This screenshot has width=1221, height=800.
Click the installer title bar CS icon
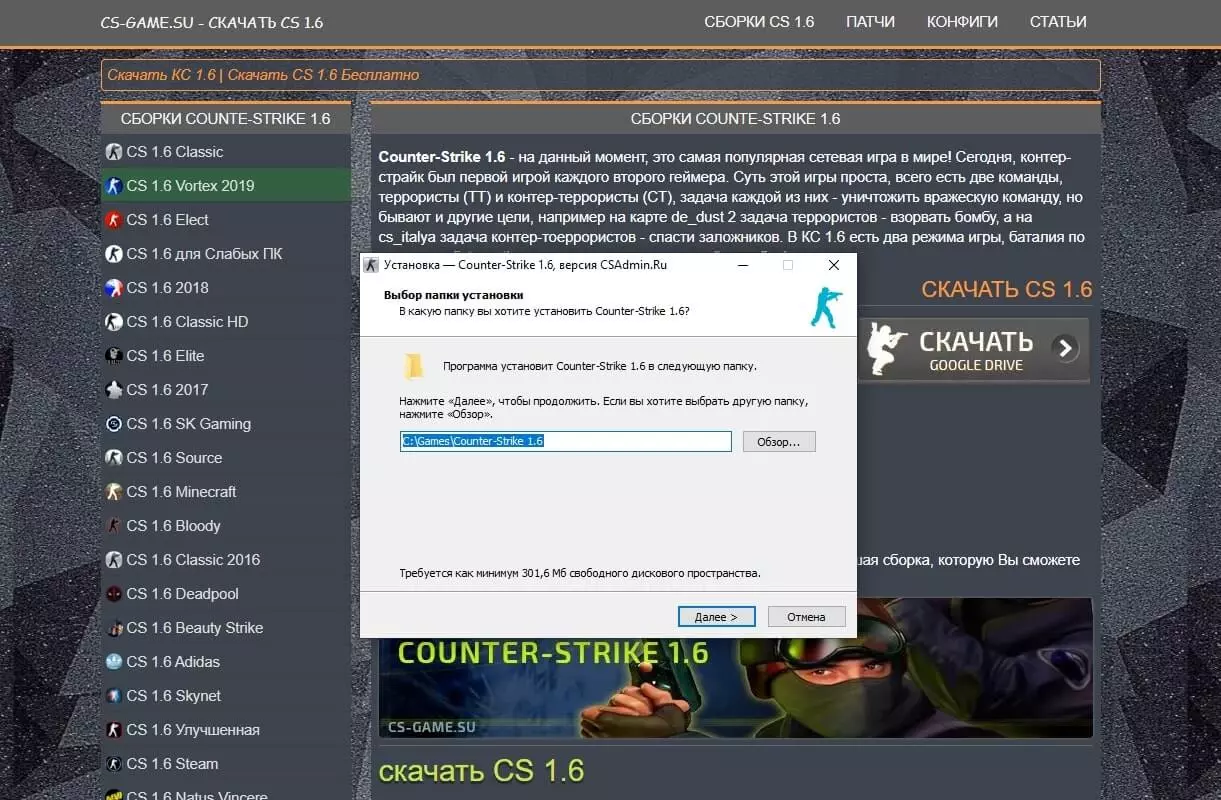coord(372,265)
